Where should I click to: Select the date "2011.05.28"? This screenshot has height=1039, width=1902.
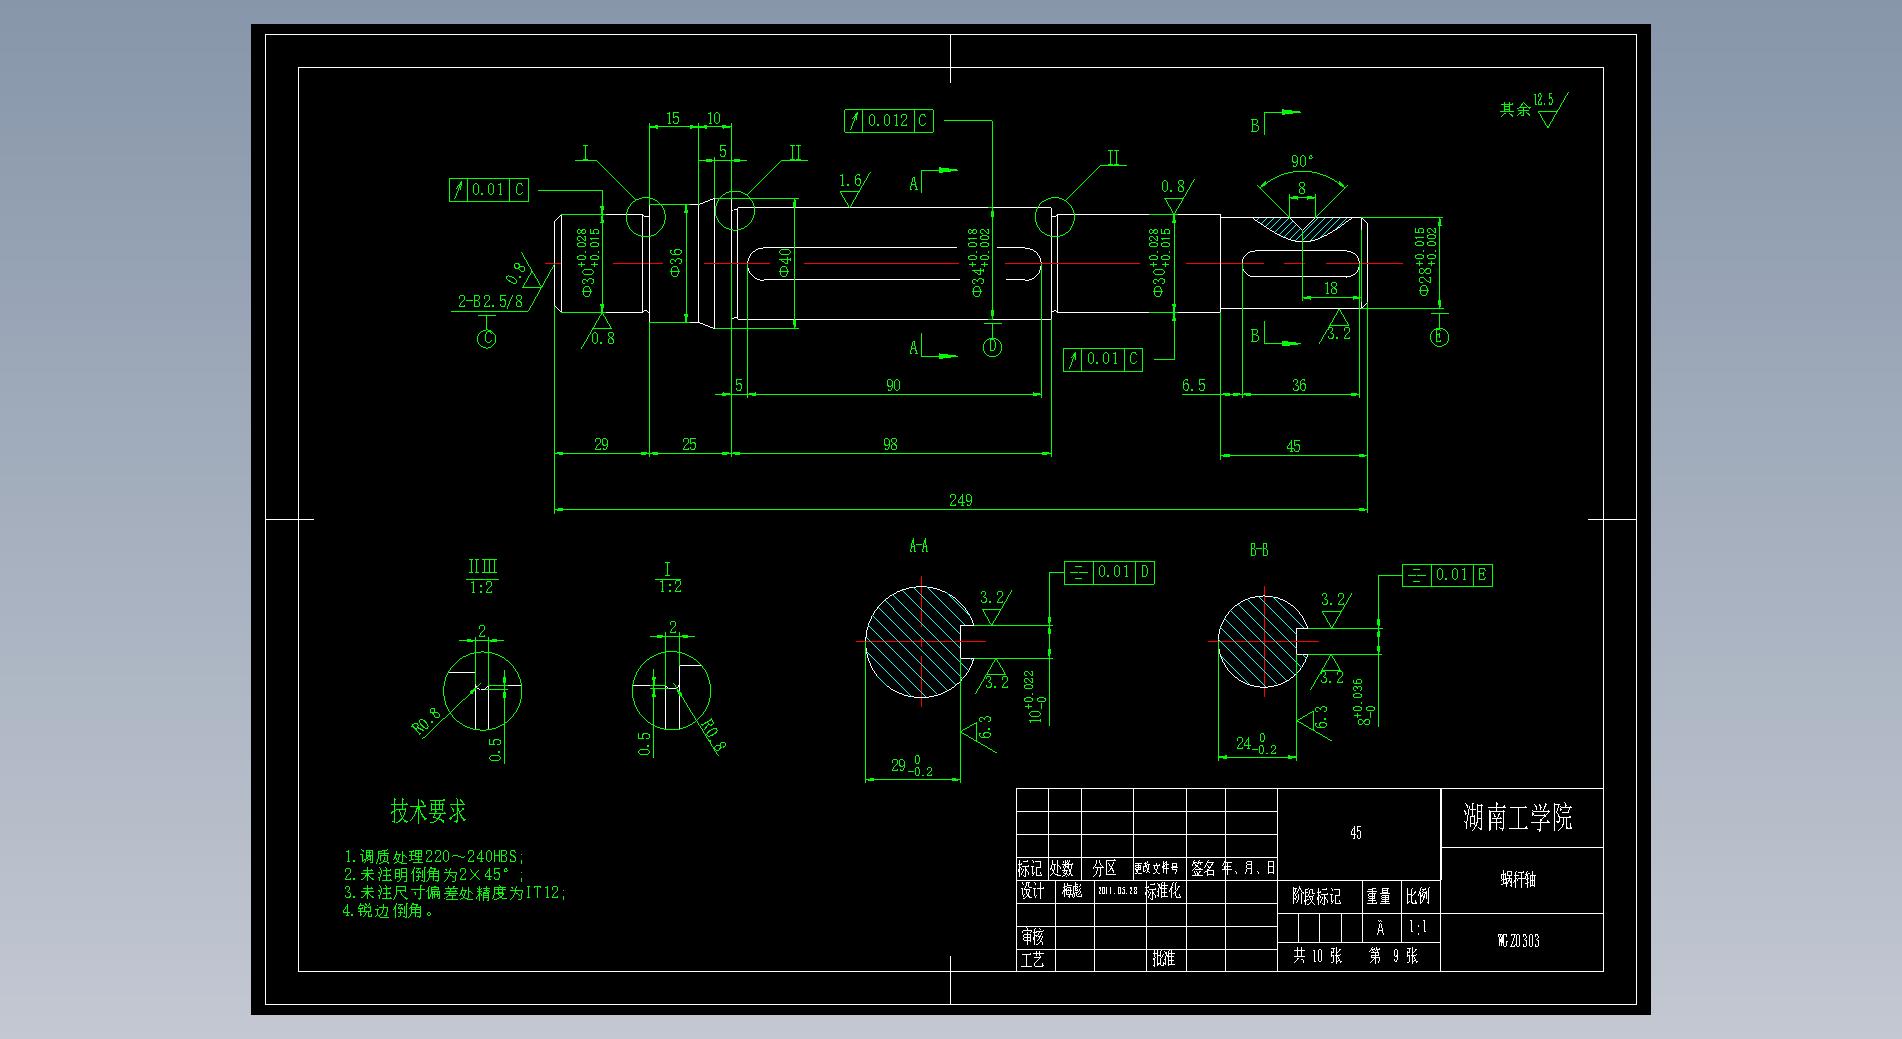pos(1118,890)
